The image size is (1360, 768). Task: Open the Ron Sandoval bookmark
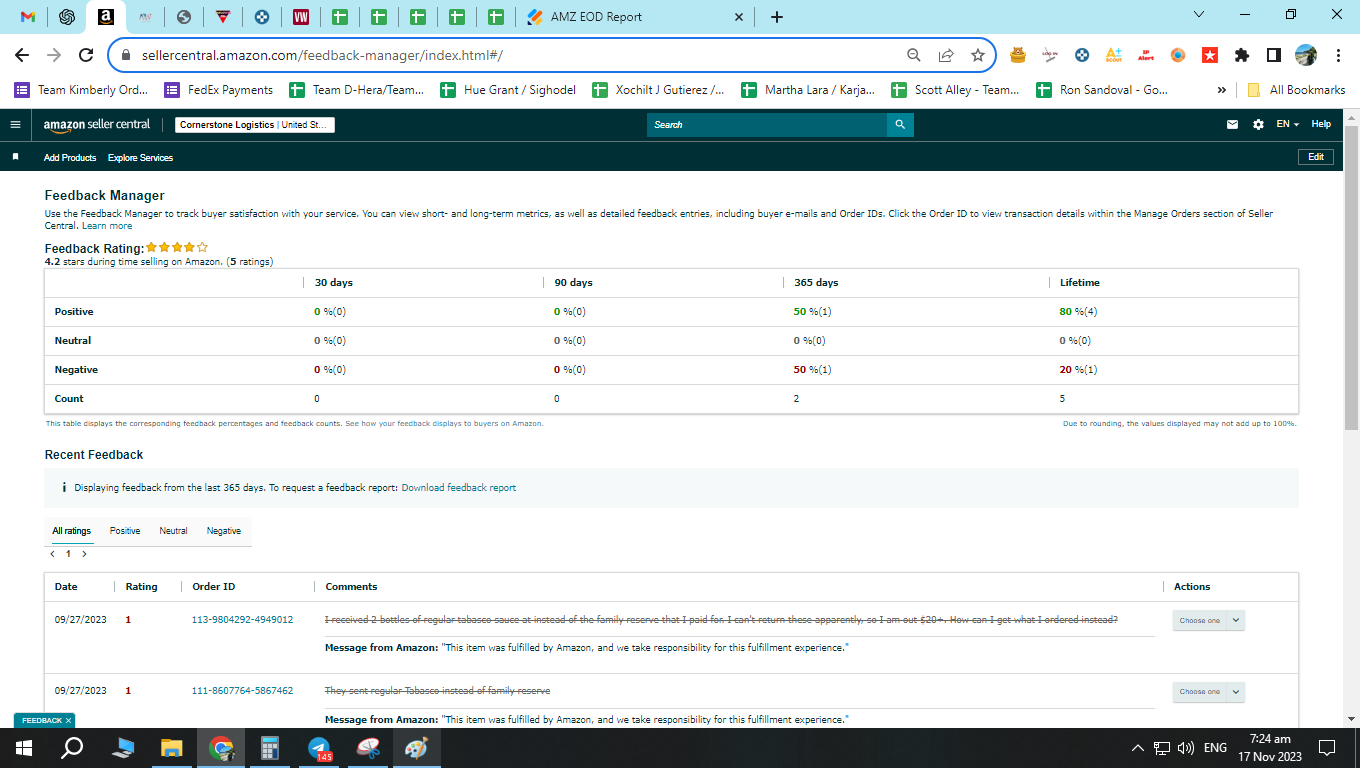point(1103,90)
